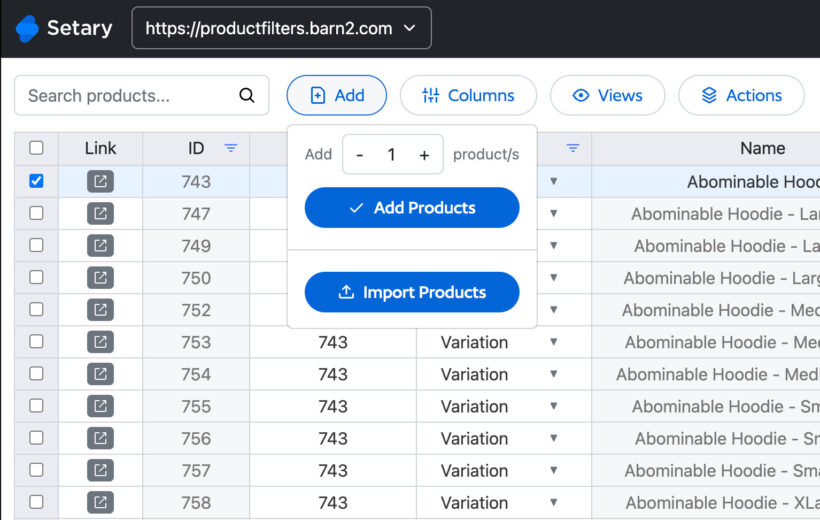Click the Import Products button
The image size is (820, 520).
pyautogui.click(x=412, y=292)
